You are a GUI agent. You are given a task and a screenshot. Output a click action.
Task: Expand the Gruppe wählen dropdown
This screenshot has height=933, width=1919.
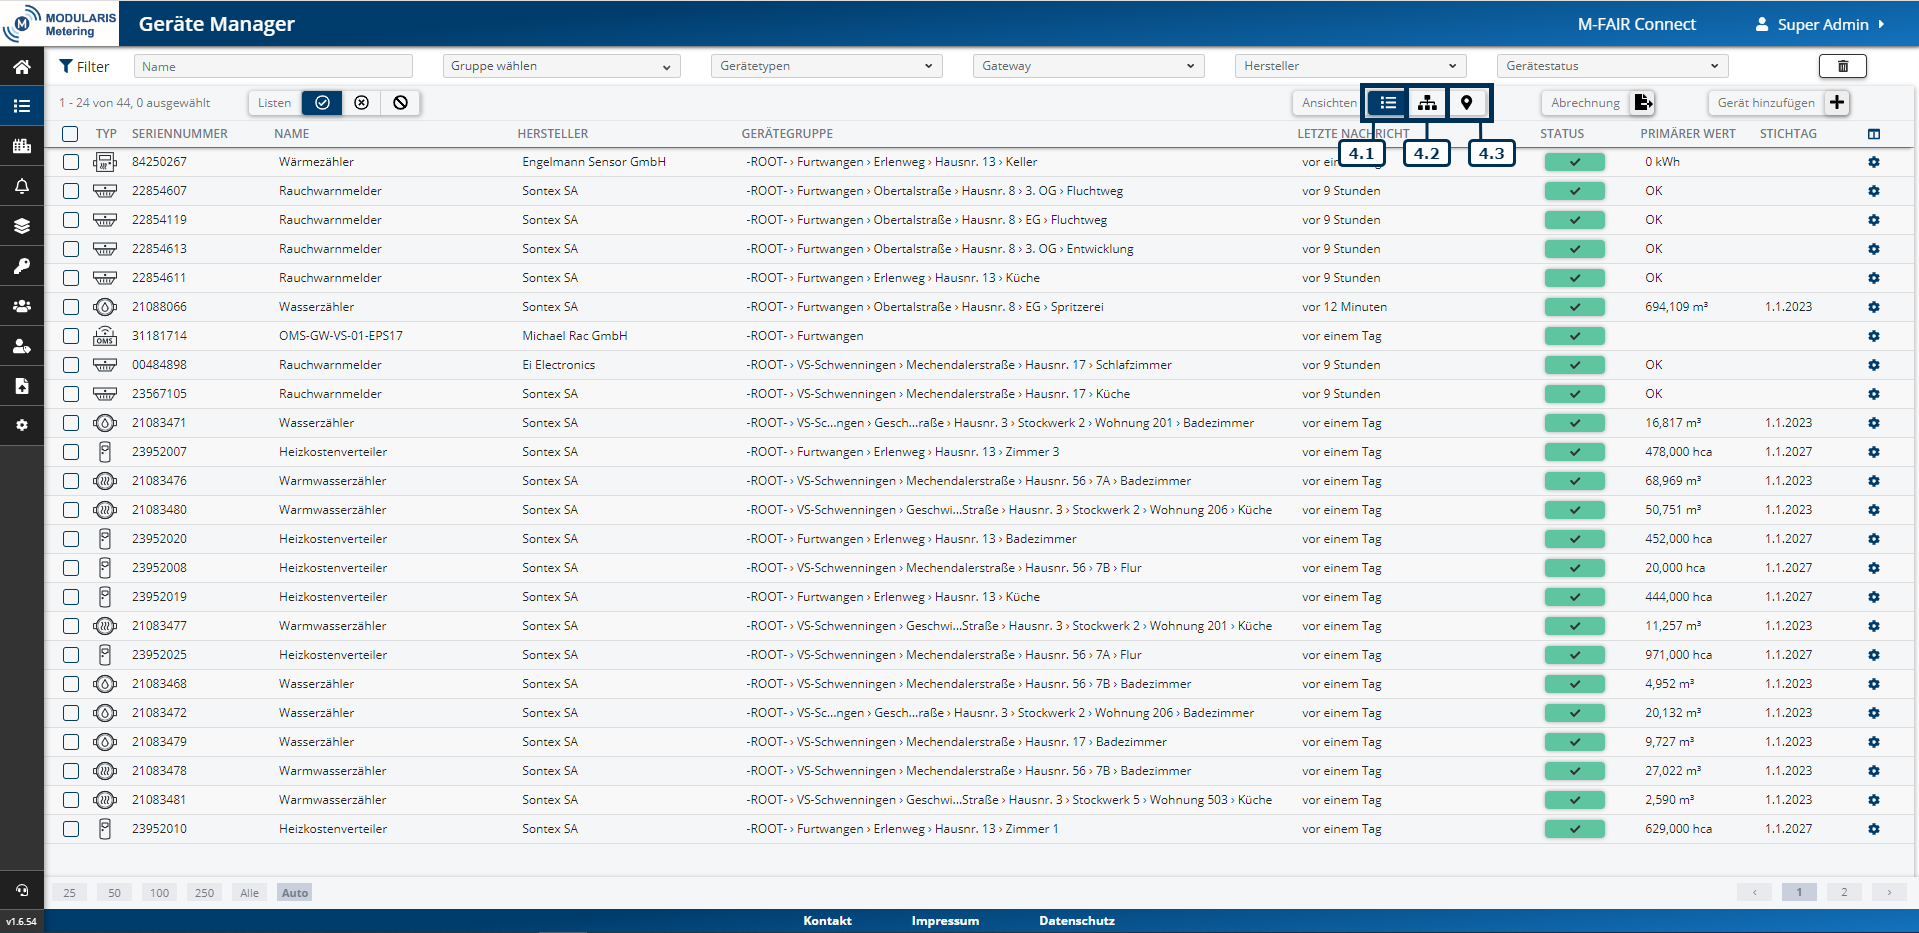pyautogui.click(x=560, y=66)
